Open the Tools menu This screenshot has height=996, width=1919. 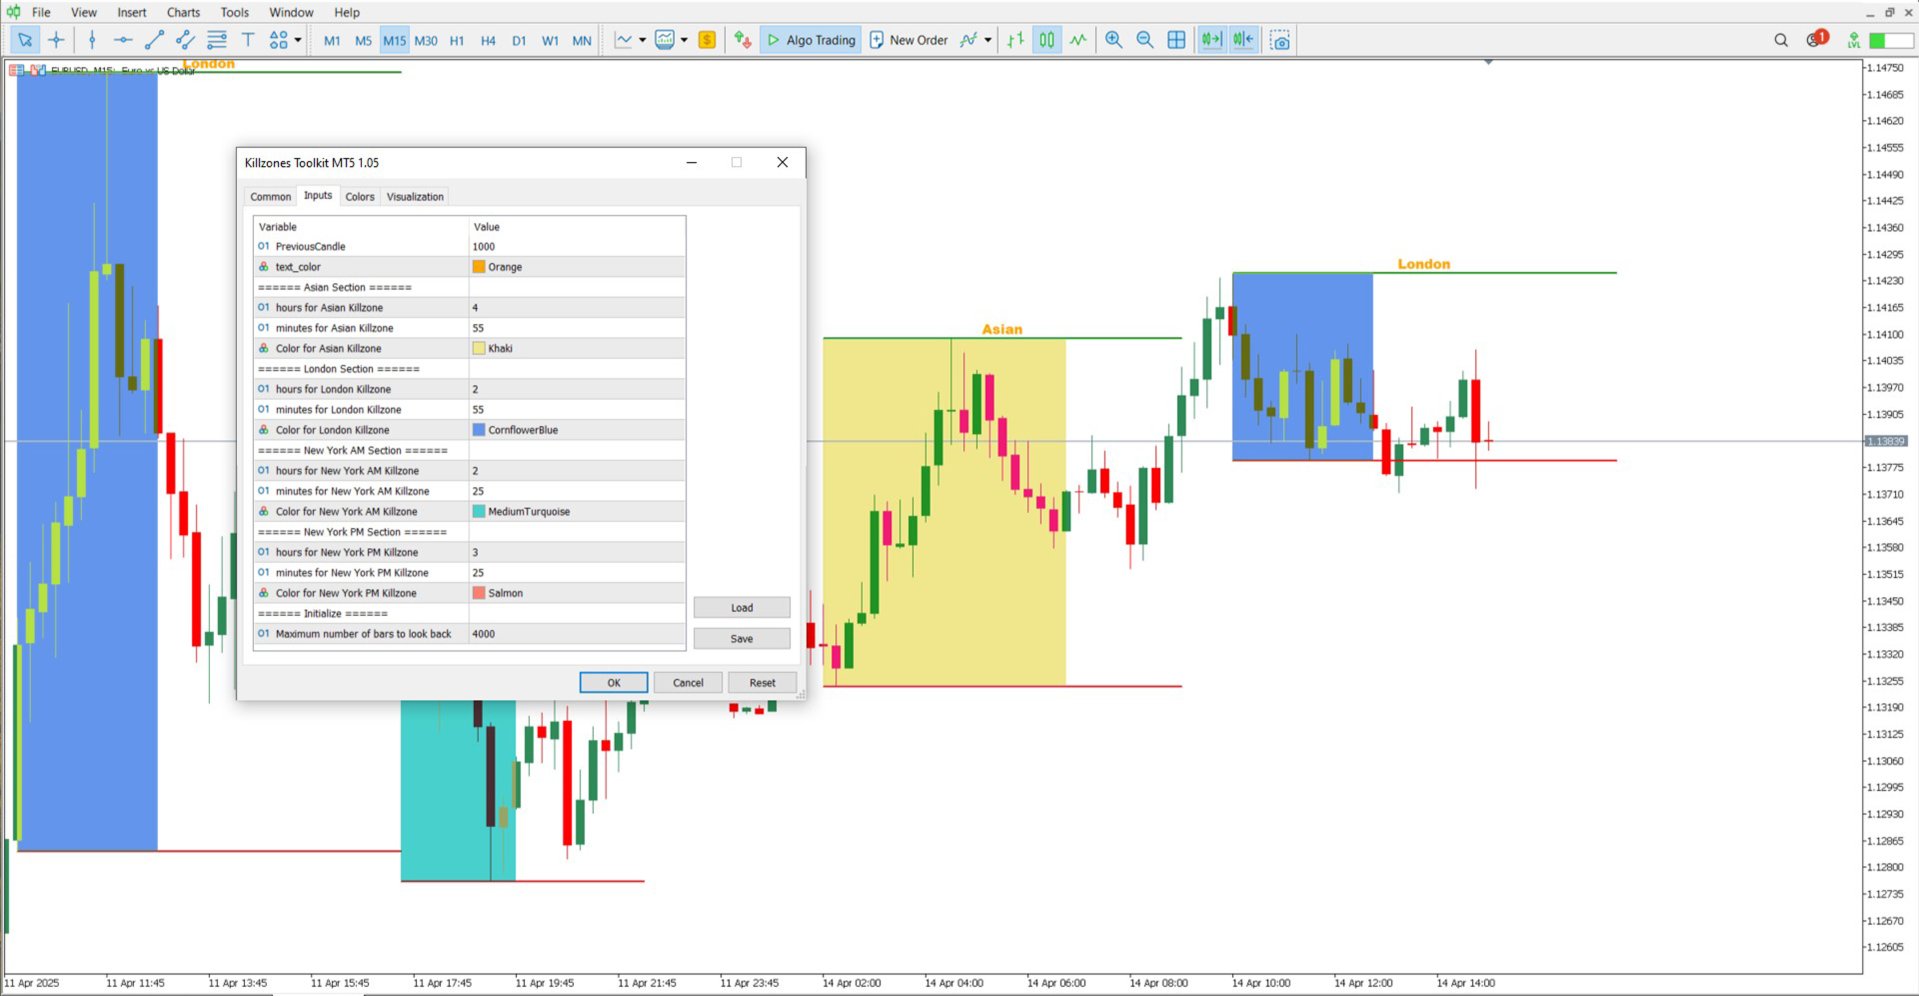[235, 12]
